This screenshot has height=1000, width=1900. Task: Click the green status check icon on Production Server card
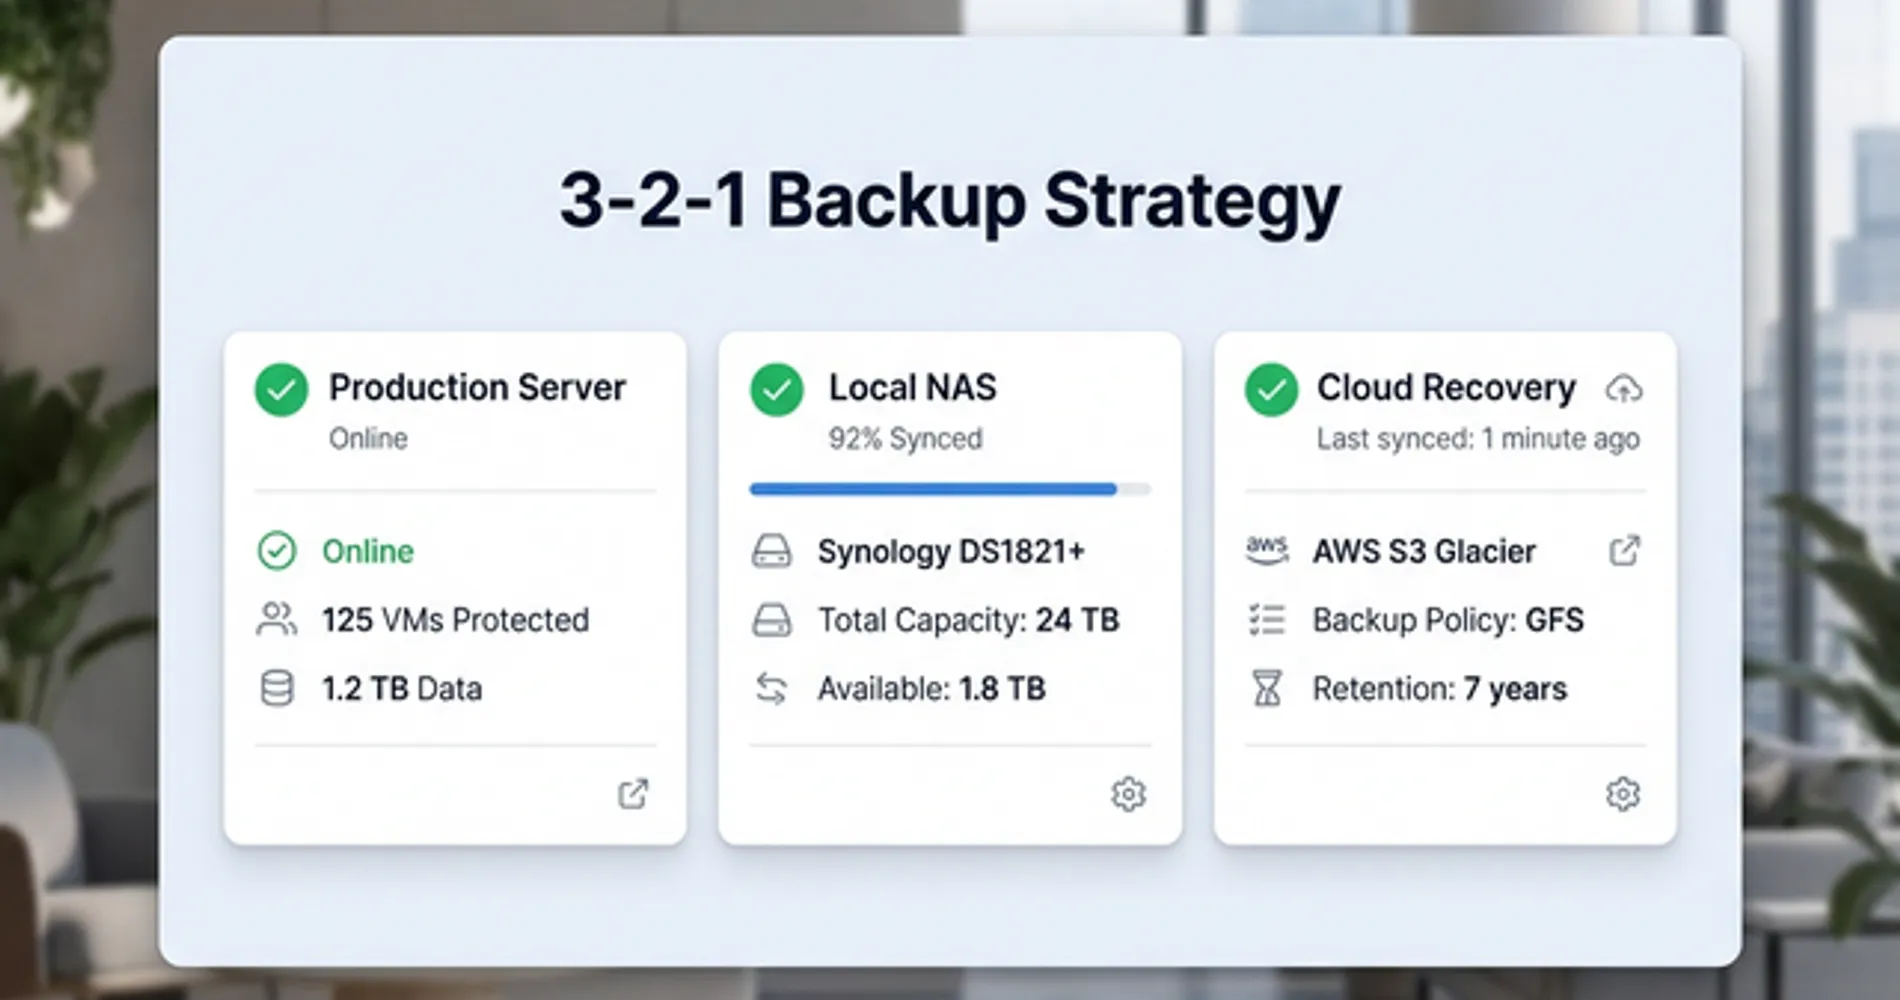pos(281,389)
